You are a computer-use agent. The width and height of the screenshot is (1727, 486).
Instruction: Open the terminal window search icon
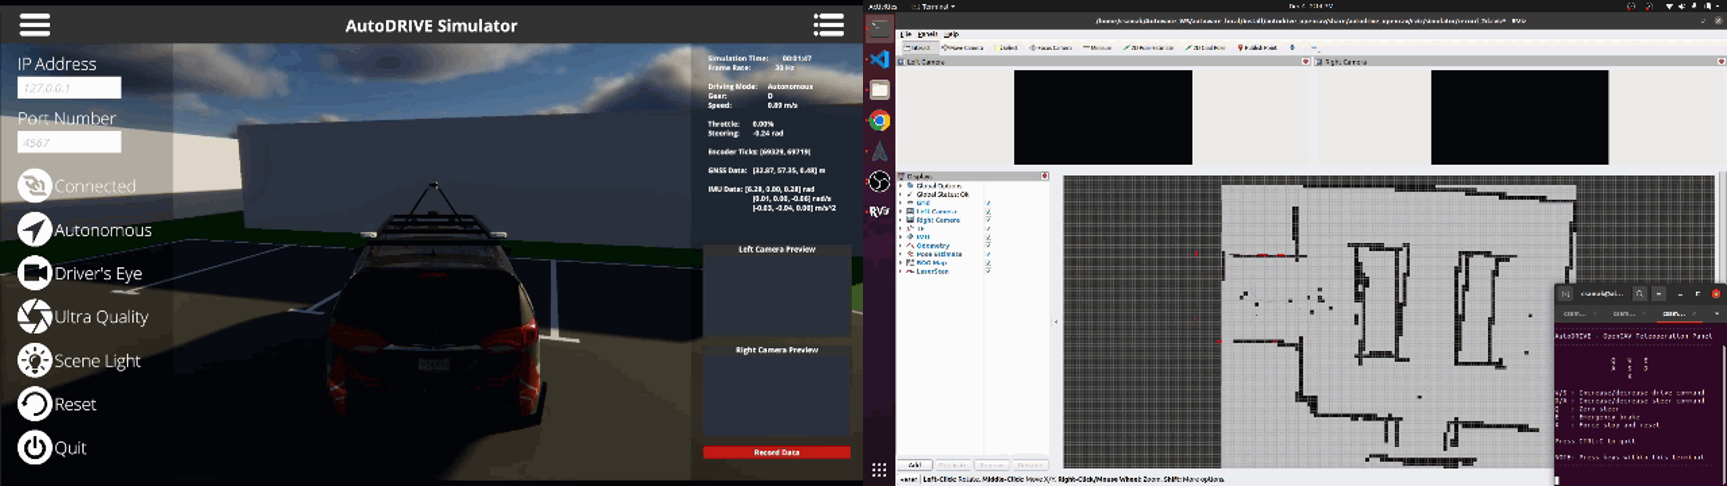(1640, 294)
